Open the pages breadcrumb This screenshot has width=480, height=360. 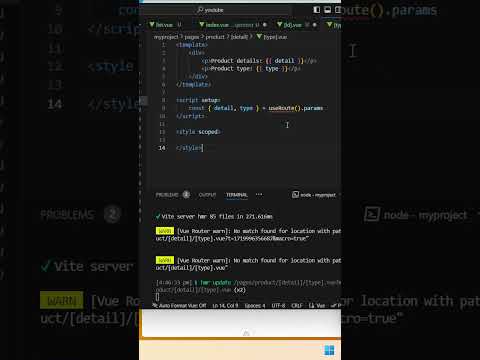click(192, 37)
